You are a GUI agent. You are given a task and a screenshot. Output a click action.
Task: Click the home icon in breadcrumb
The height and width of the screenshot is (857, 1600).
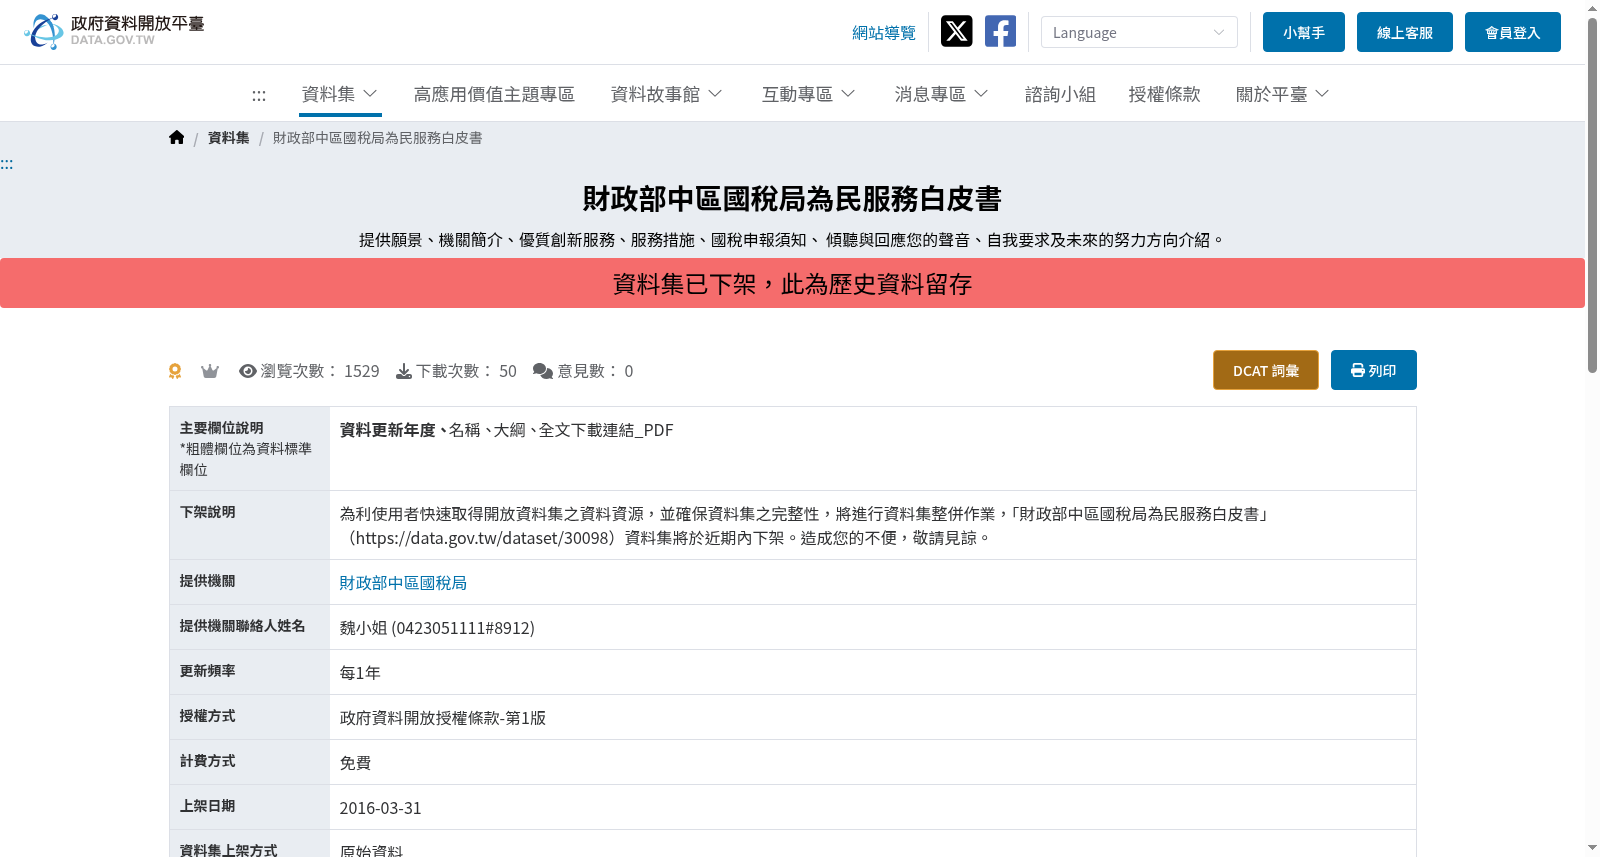point(177,138)
